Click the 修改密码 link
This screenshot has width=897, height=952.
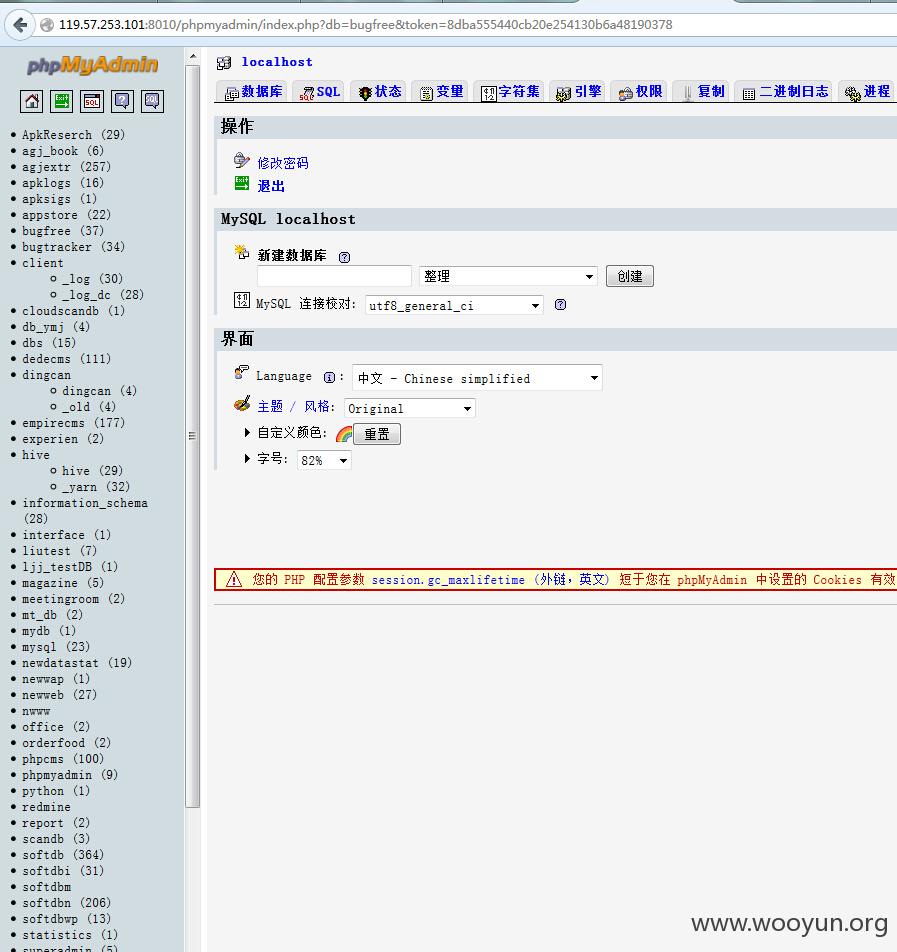coord(283,163)
